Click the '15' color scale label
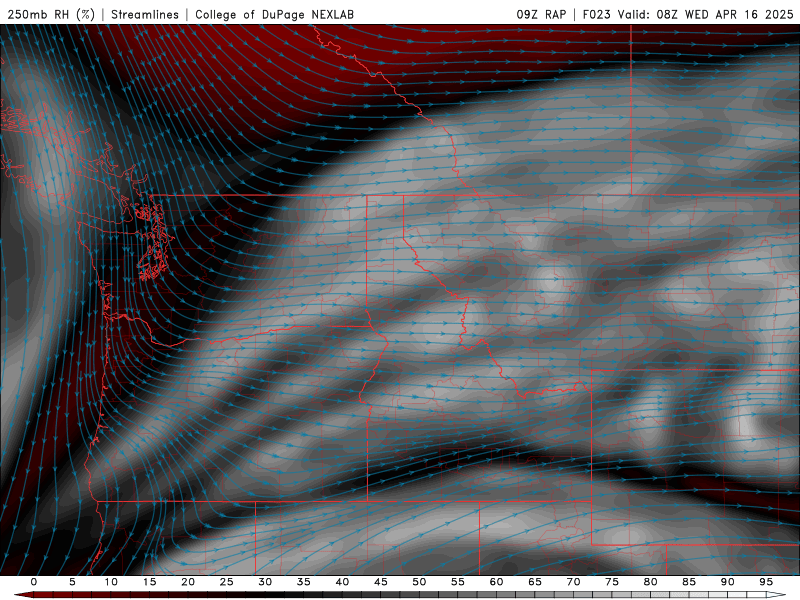Image resolution: width=800 pixels, height=600 pixels. point(149,582)
